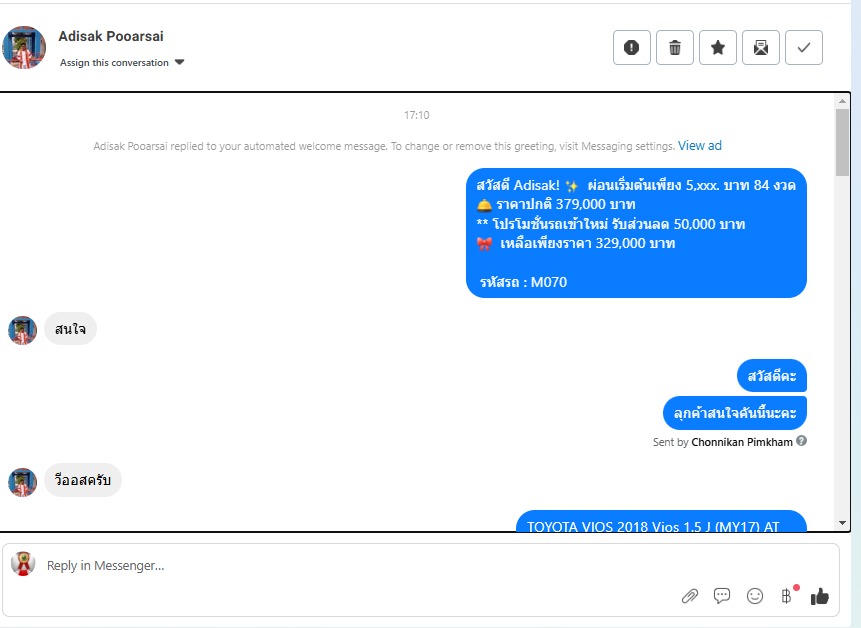Mark conversation as spam with exclamation icon

click(x=631, y=48)
